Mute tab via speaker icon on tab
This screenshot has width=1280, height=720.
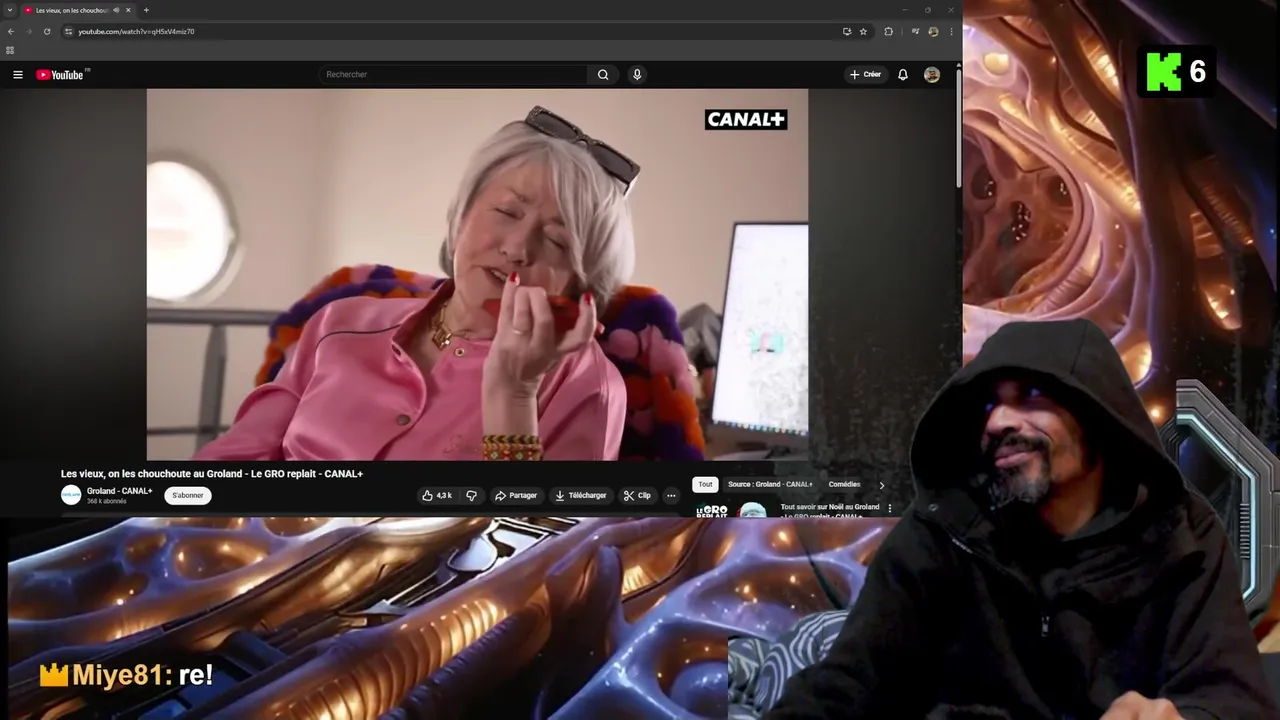116,10
